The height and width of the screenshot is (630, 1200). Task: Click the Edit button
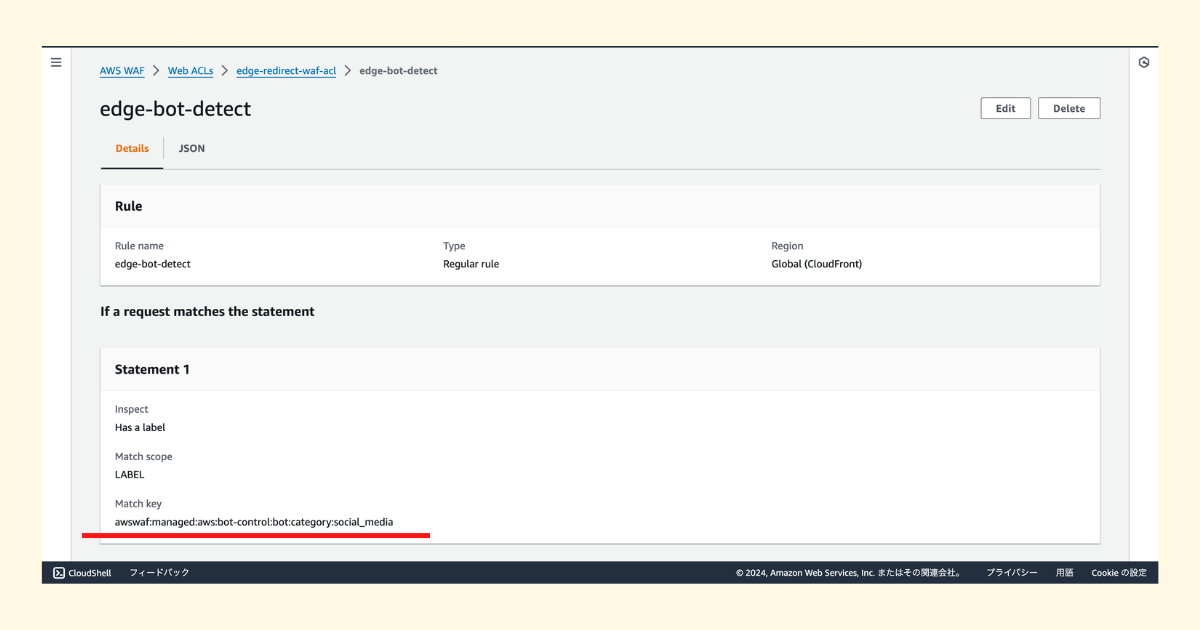point(1005,108)
